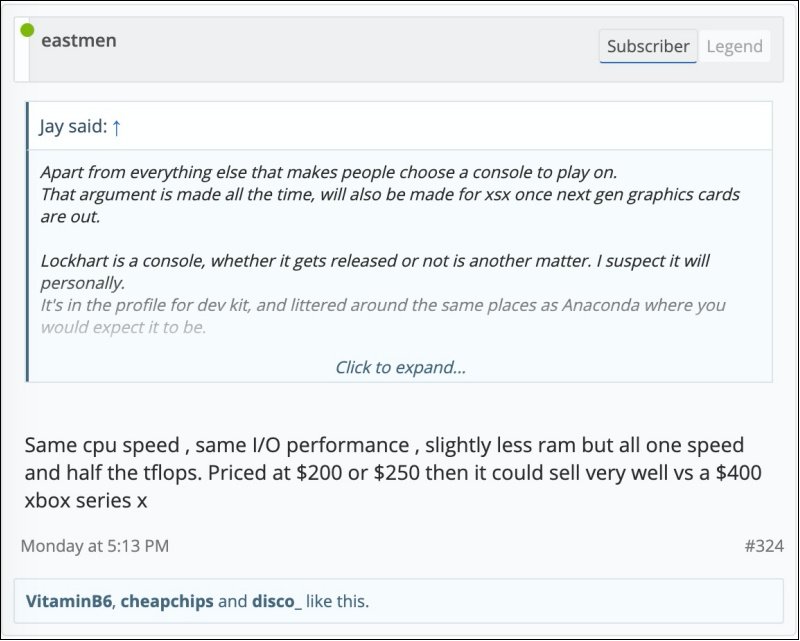Open the Monday at 5:13 PM timestamp
Viewport: 800px width, 641px height.
(95, 546)
